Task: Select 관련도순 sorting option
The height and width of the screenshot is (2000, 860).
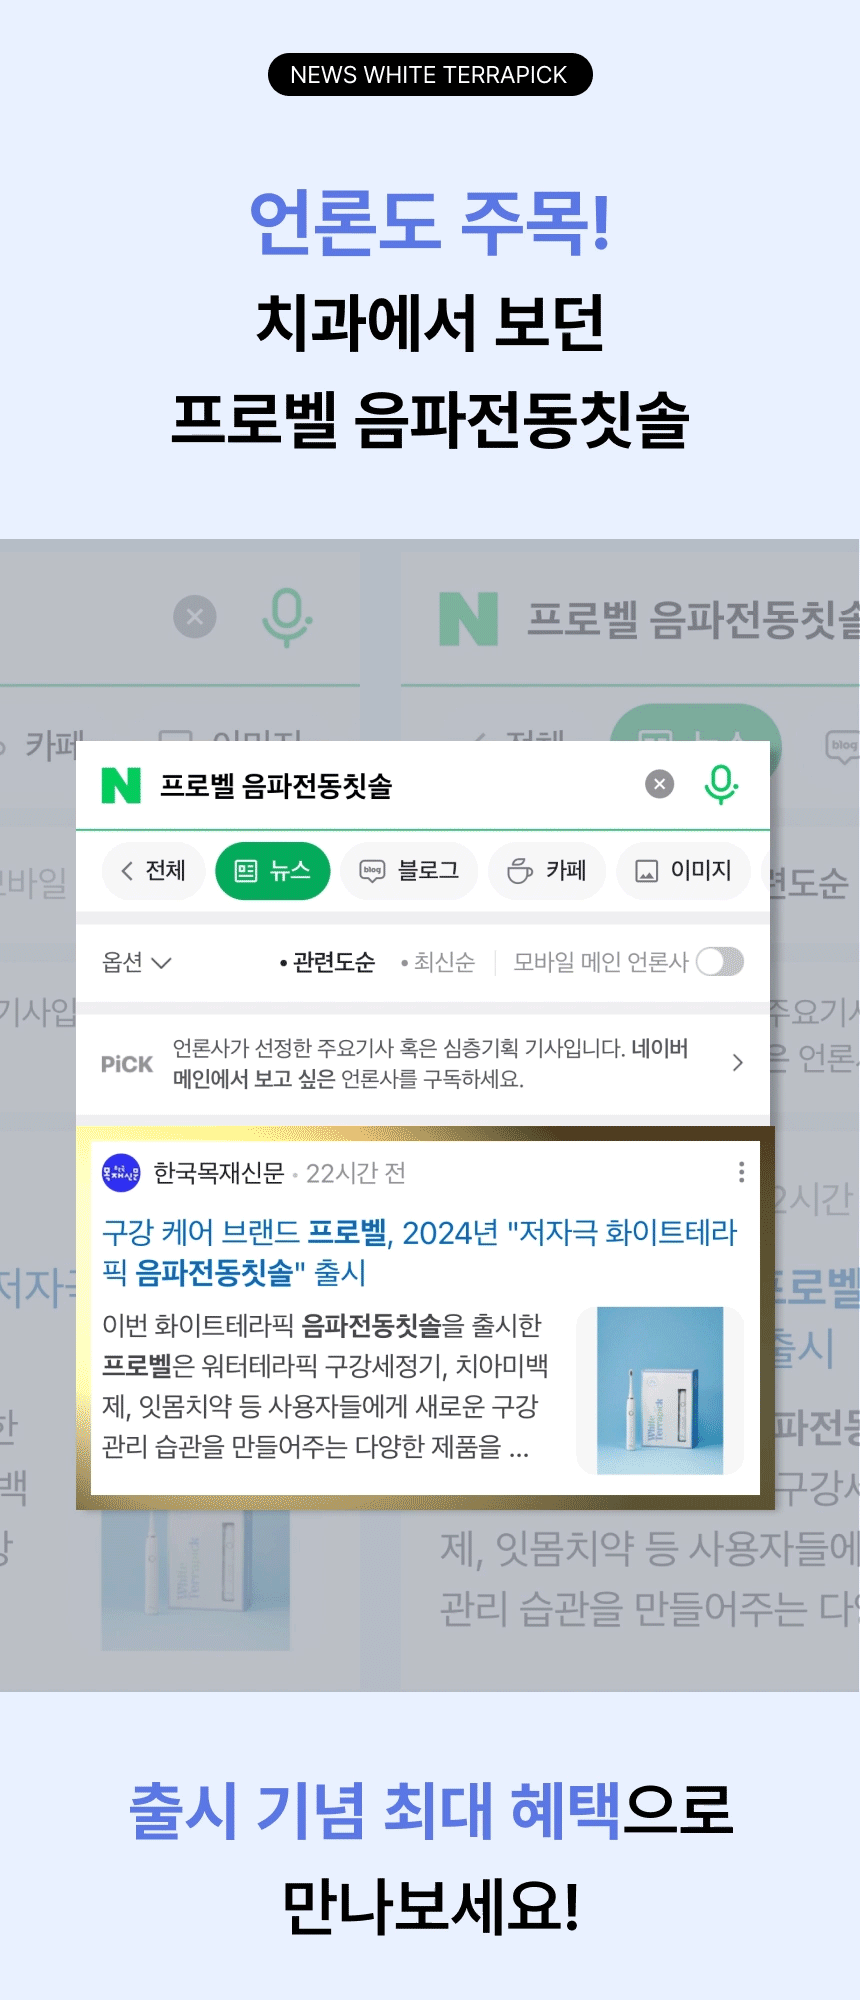Action: click(x=327, y=962)
